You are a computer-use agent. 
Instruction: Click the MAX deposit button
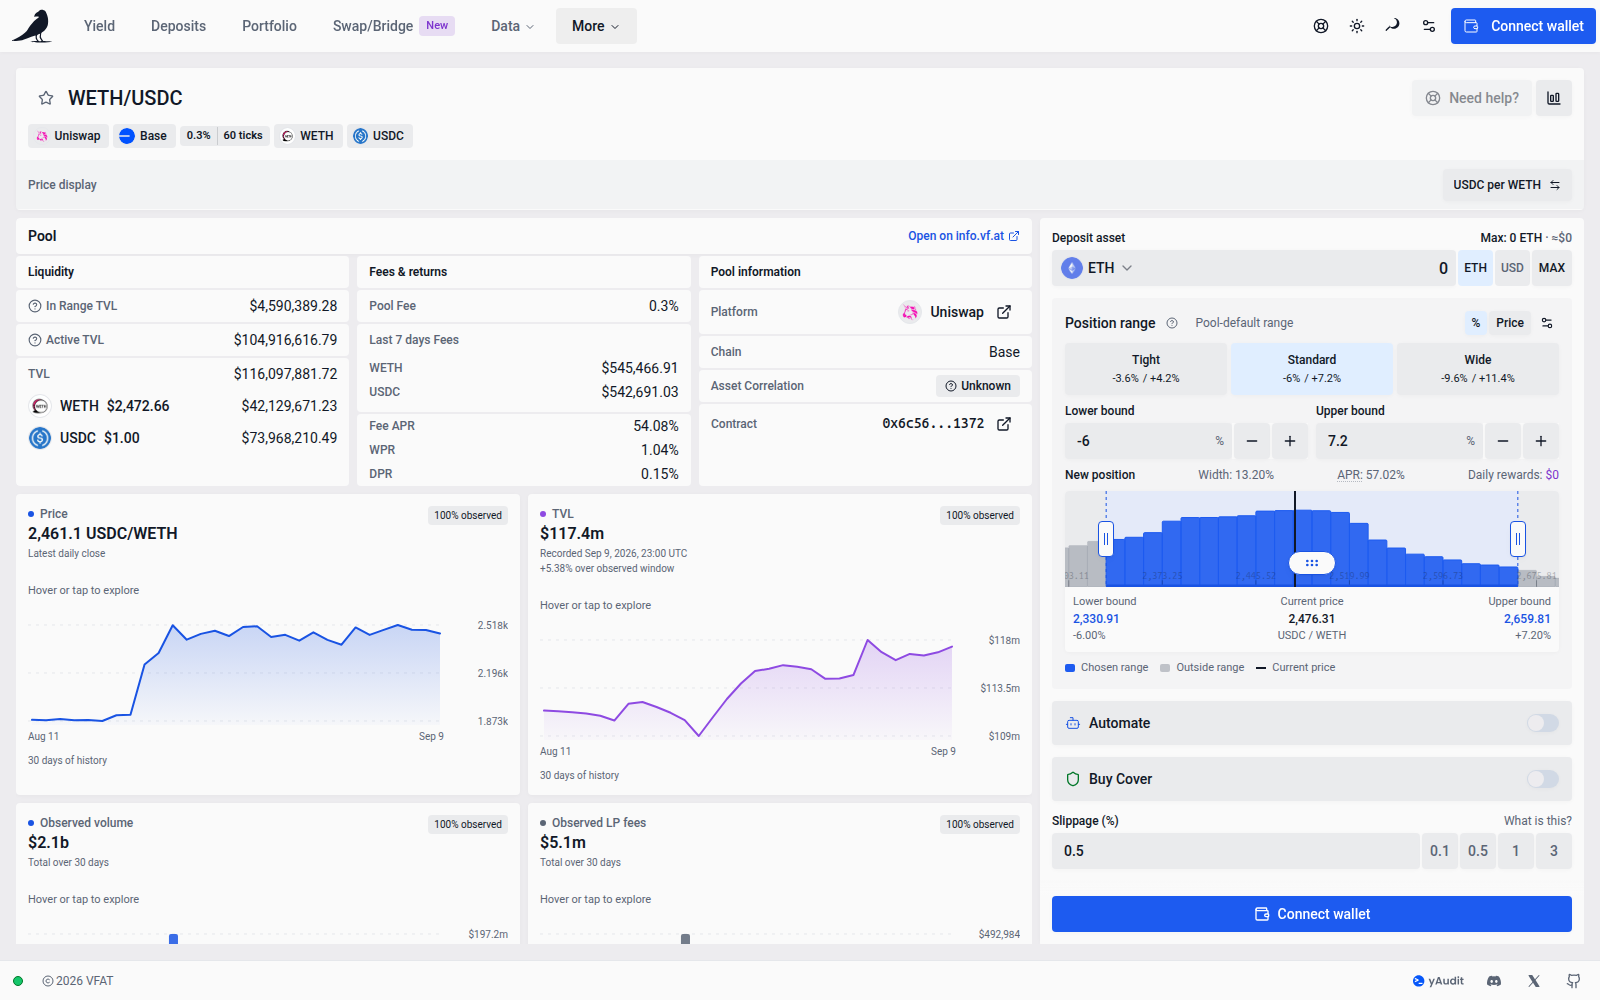tap(1552, 268)
